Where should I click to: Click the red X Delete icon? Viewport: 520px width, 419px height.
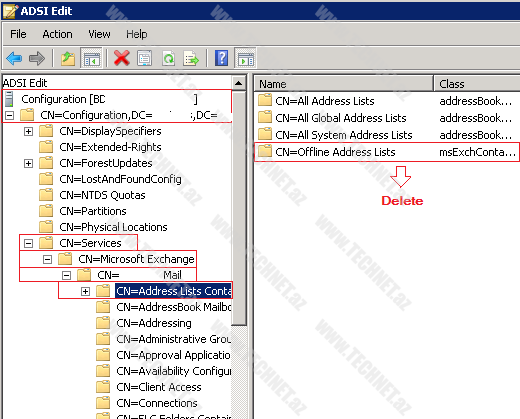(122, 58)
